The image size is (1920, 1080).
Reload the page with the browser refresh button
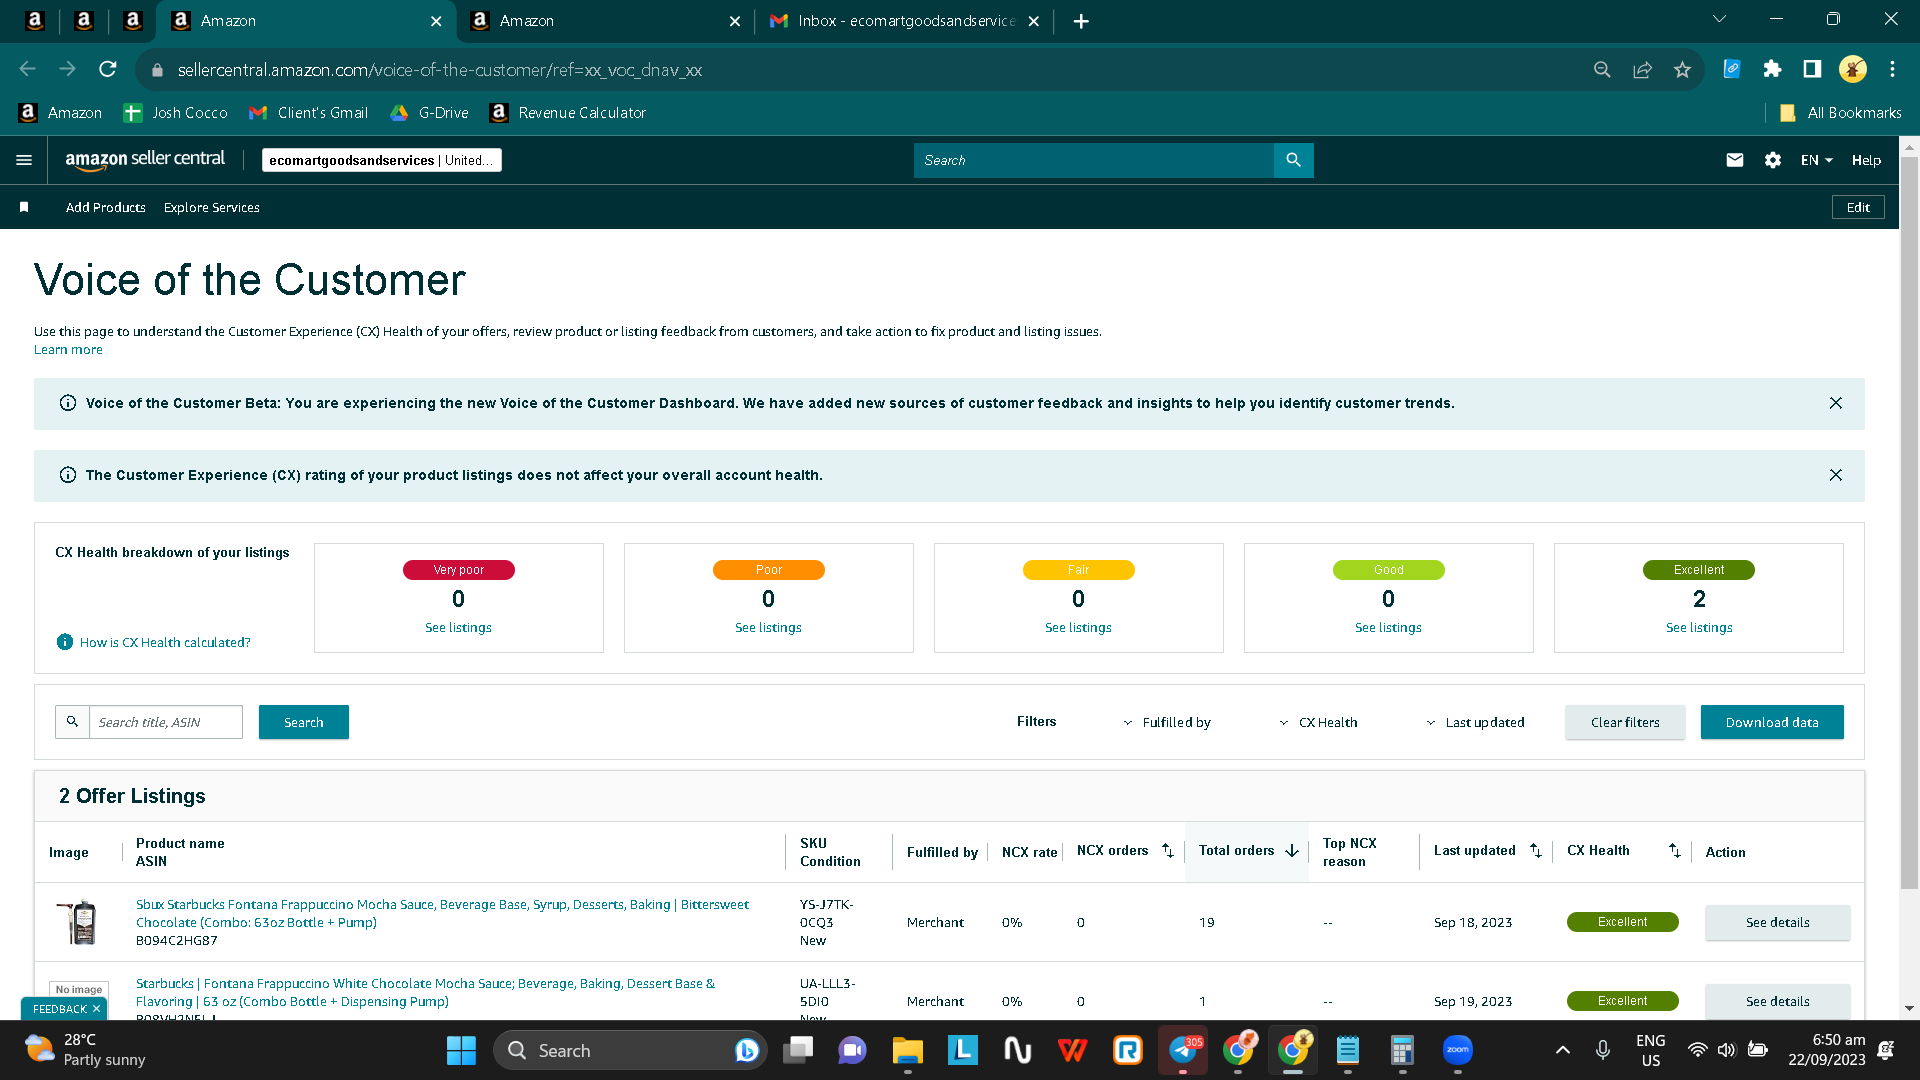point(108,69)
